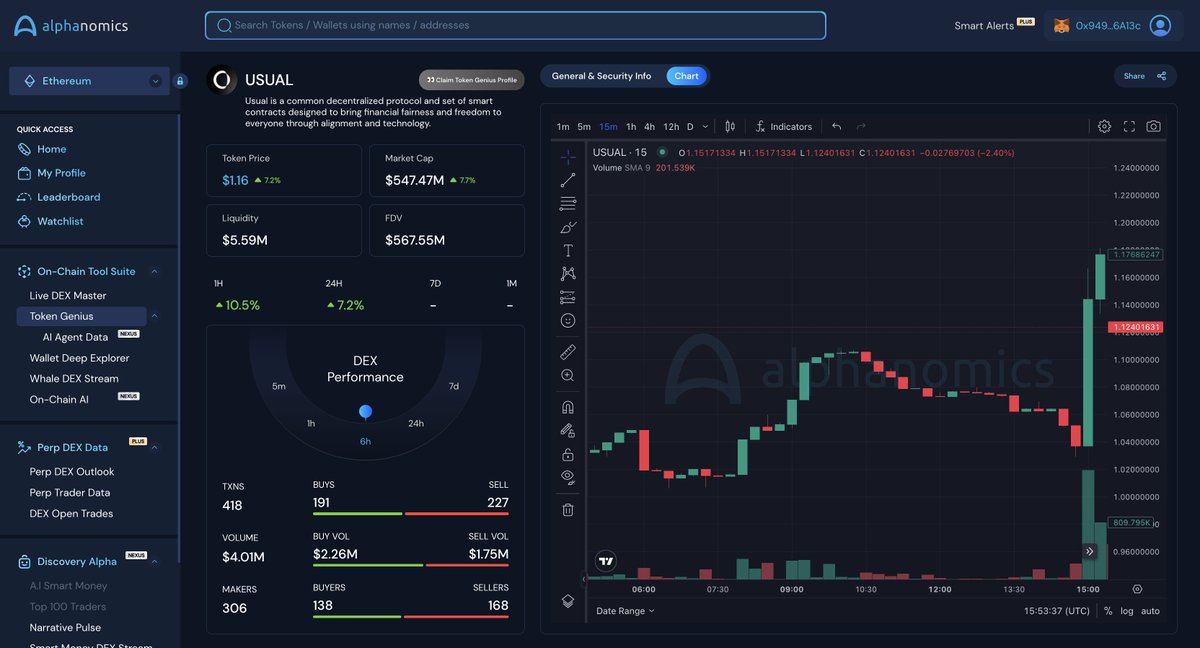Undo the last chart action

(x=836, y=127)
